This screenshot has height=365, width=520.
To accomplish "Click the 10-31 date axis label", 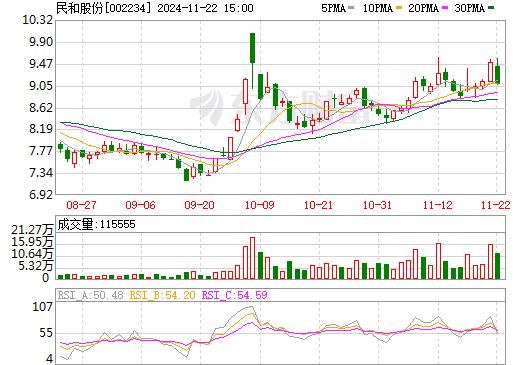I will [x=378, y=205].
